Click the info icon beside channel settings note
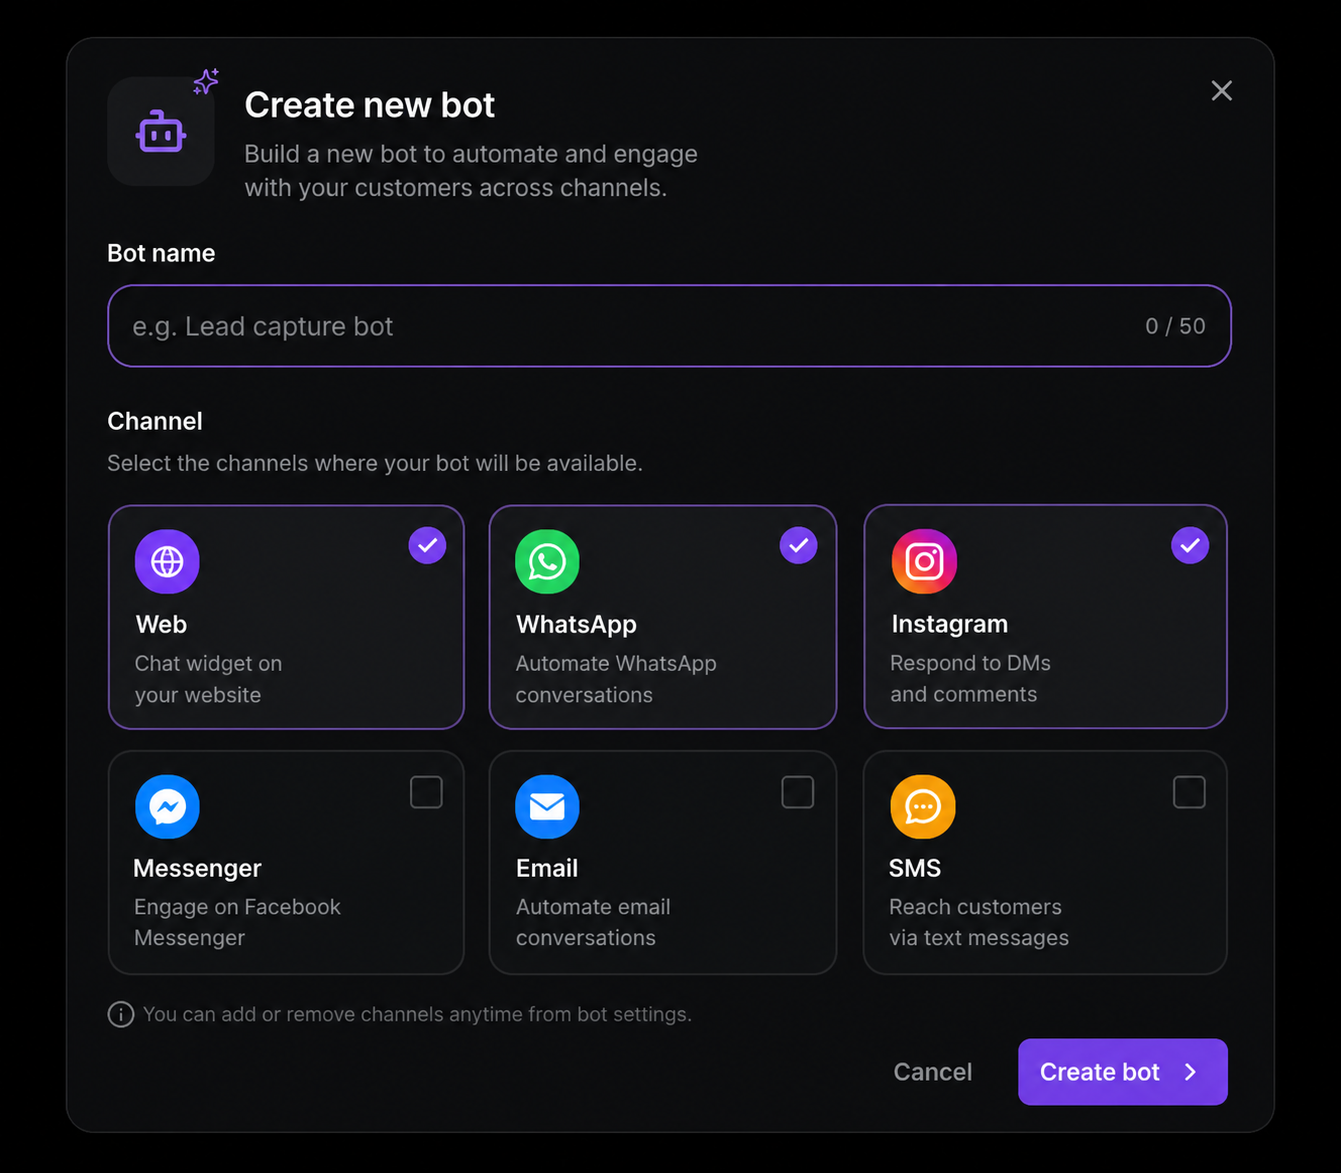The height and width of the screenshot is (1173, 1341). pos(121,1014)
